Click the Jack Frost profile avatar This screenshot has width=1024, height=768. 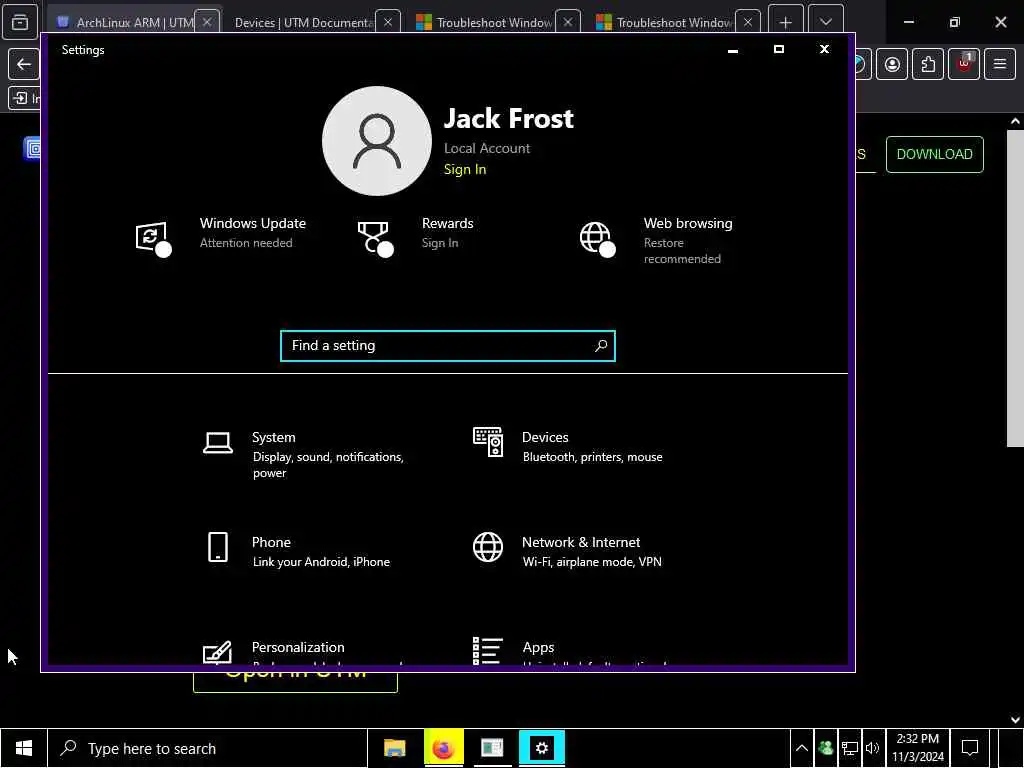pyautogui.click(x=377, y=141)
